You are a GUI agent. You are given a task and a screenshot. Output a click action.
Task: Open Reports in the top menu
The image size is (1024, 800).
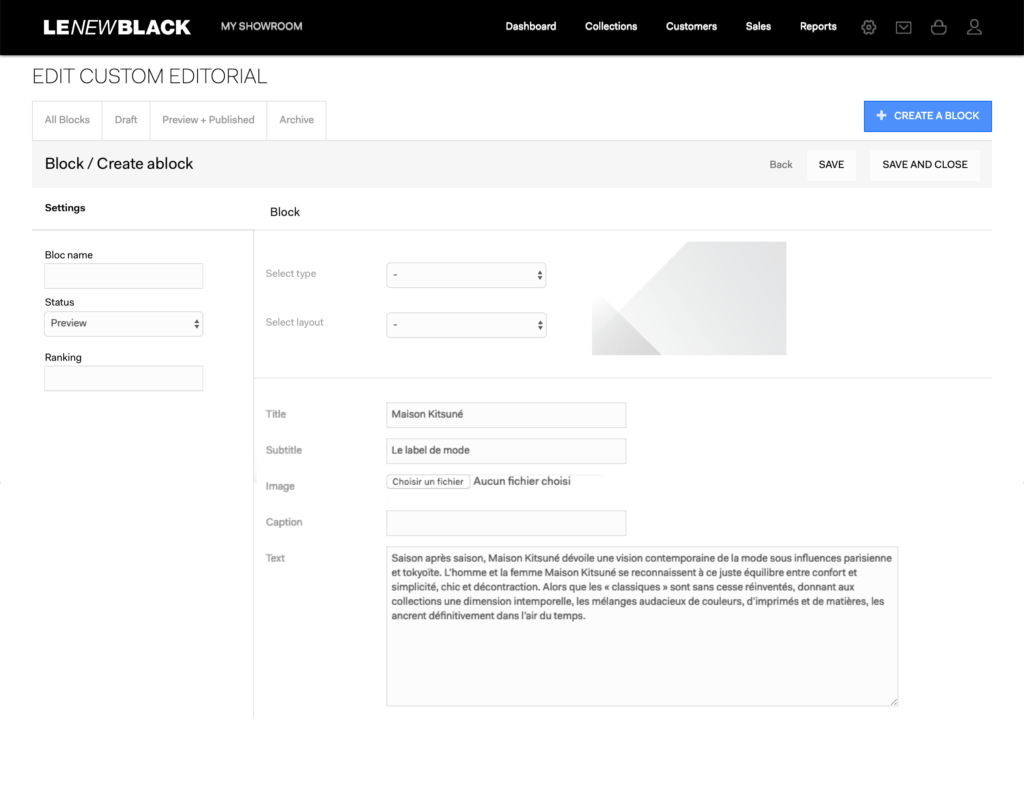click(818, 27)
